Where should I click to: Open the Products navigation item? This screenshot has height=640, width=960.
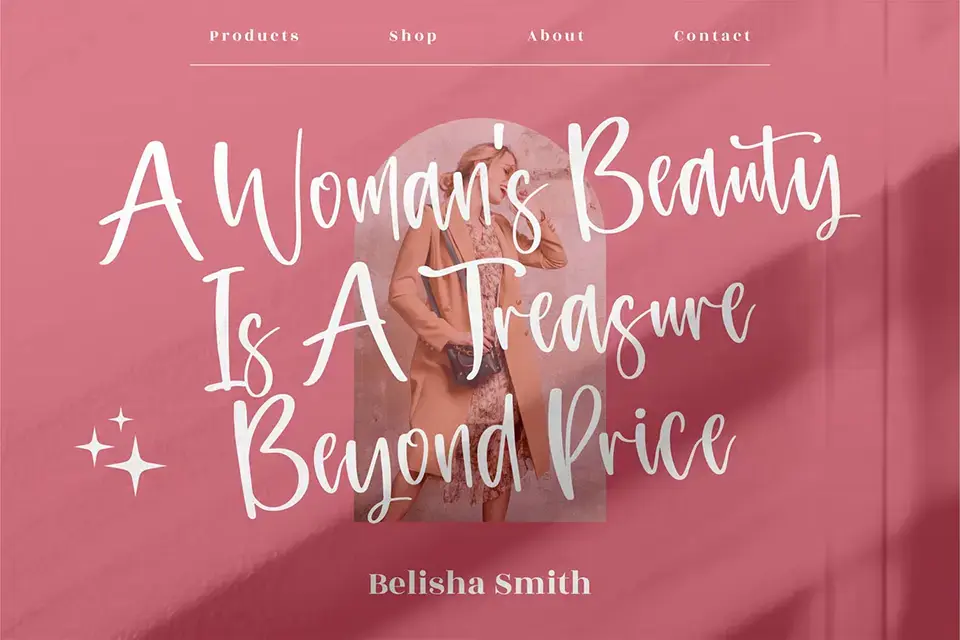pos(254,36)
